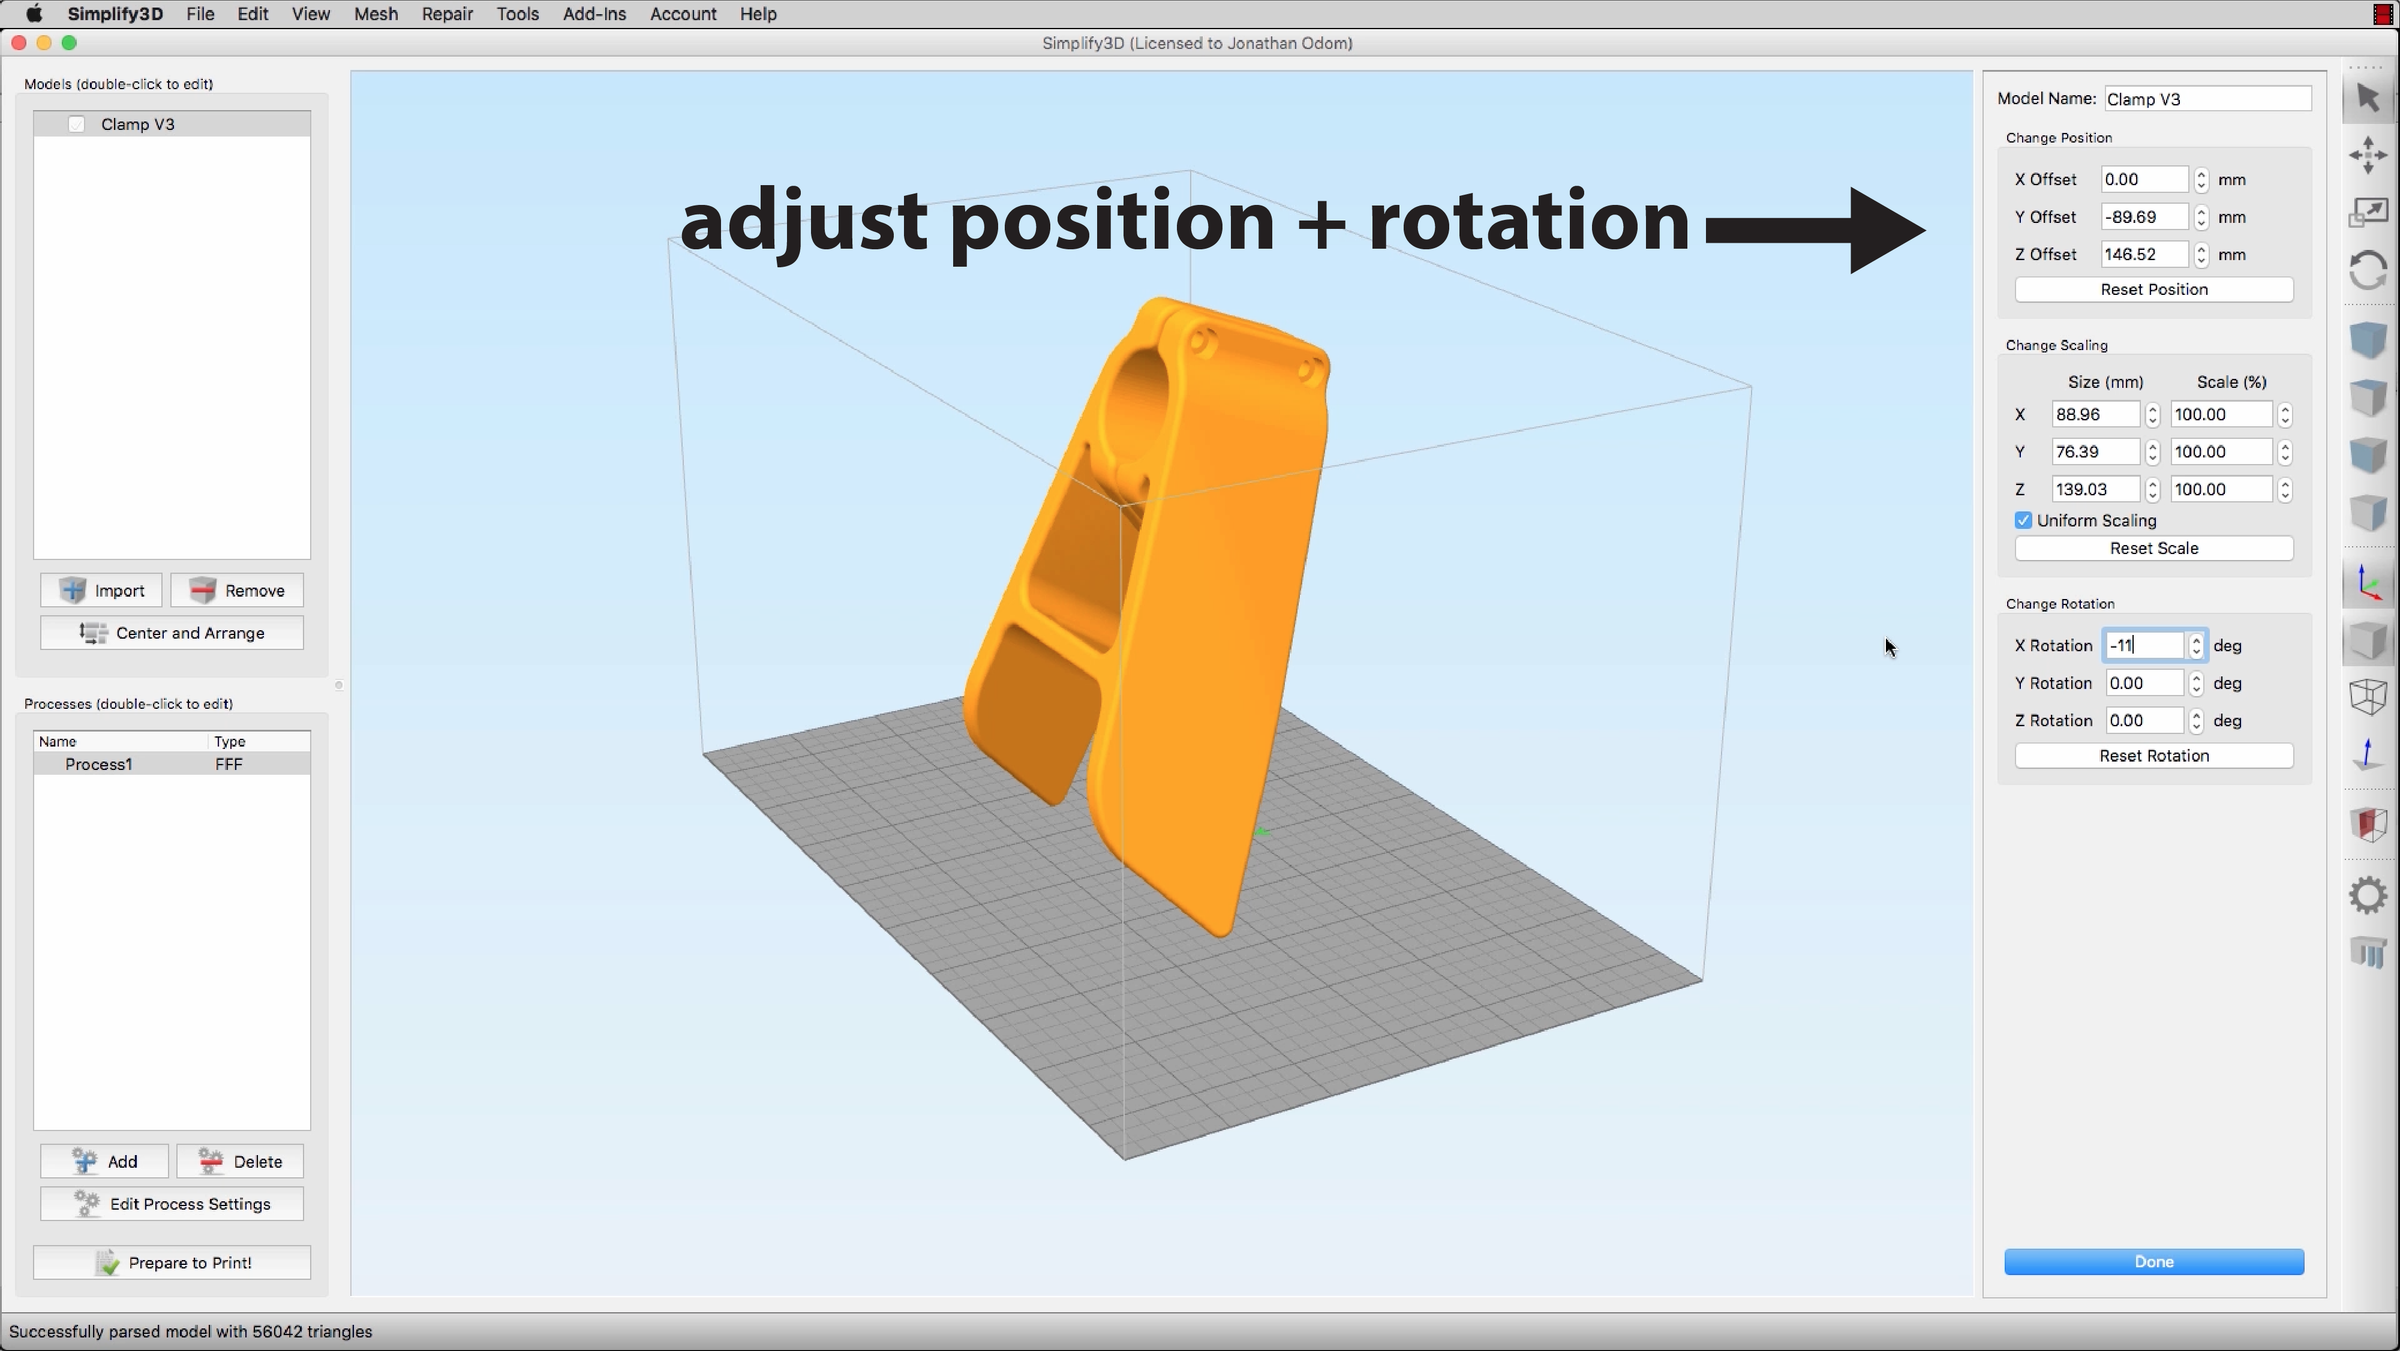
Task: Click the customize supports icon
Action: pos(2368,952)
